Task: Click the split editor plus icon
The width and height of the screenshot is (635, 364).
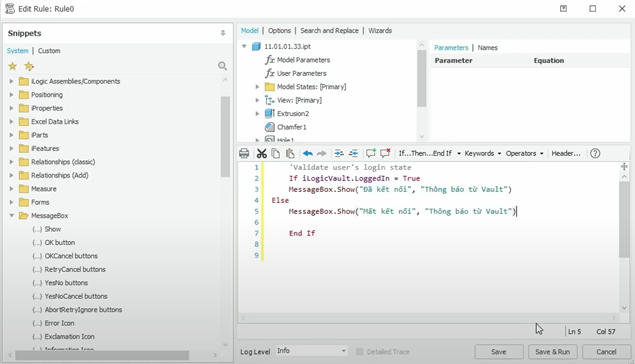Action: 624,166
